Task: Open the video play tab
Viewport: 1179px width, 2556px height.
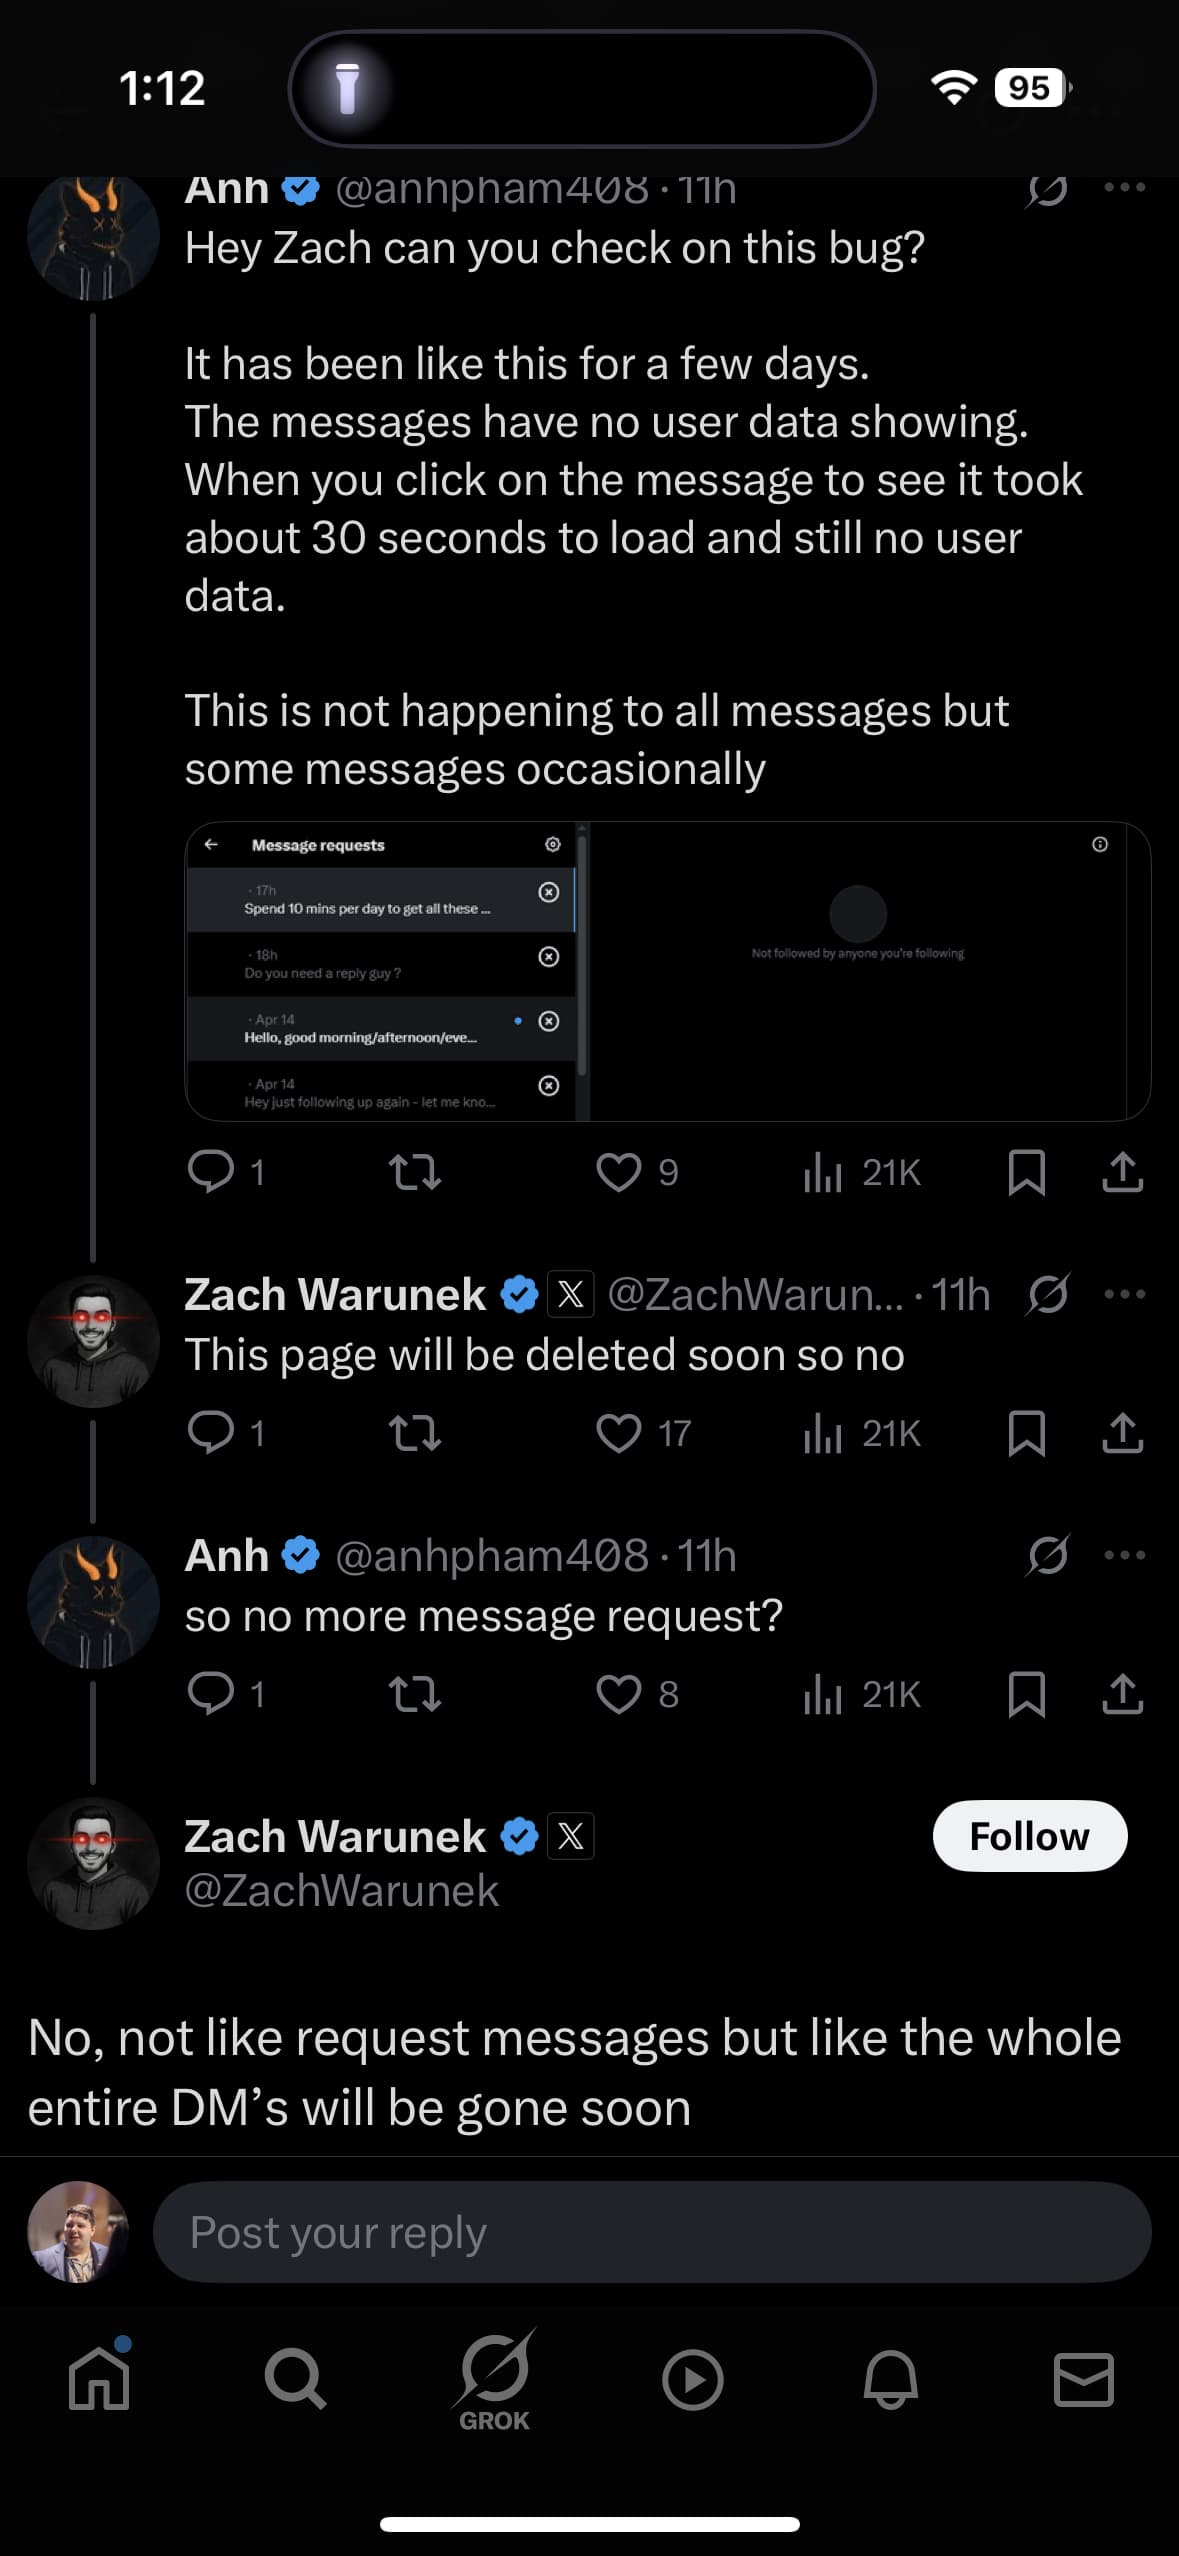Action: coord(692,2379)
